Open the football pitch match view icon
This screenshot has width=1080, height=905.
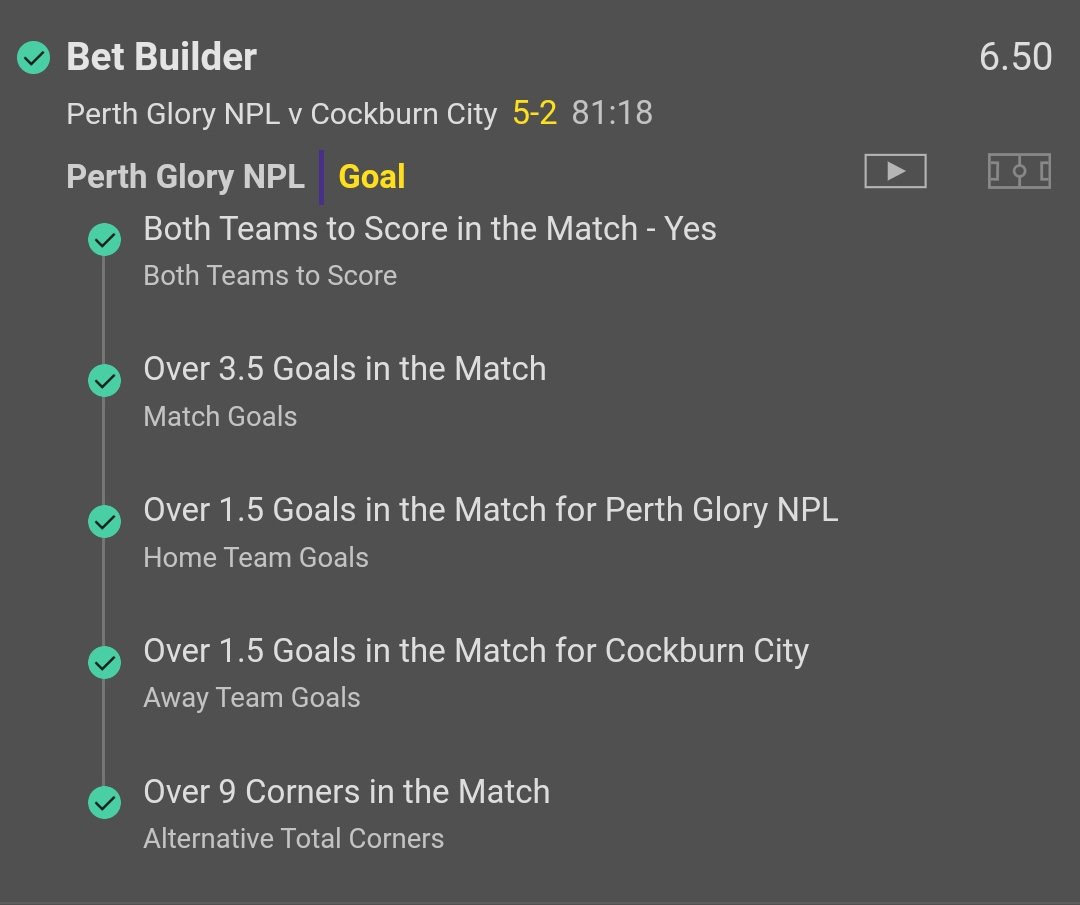point(1018,172)
